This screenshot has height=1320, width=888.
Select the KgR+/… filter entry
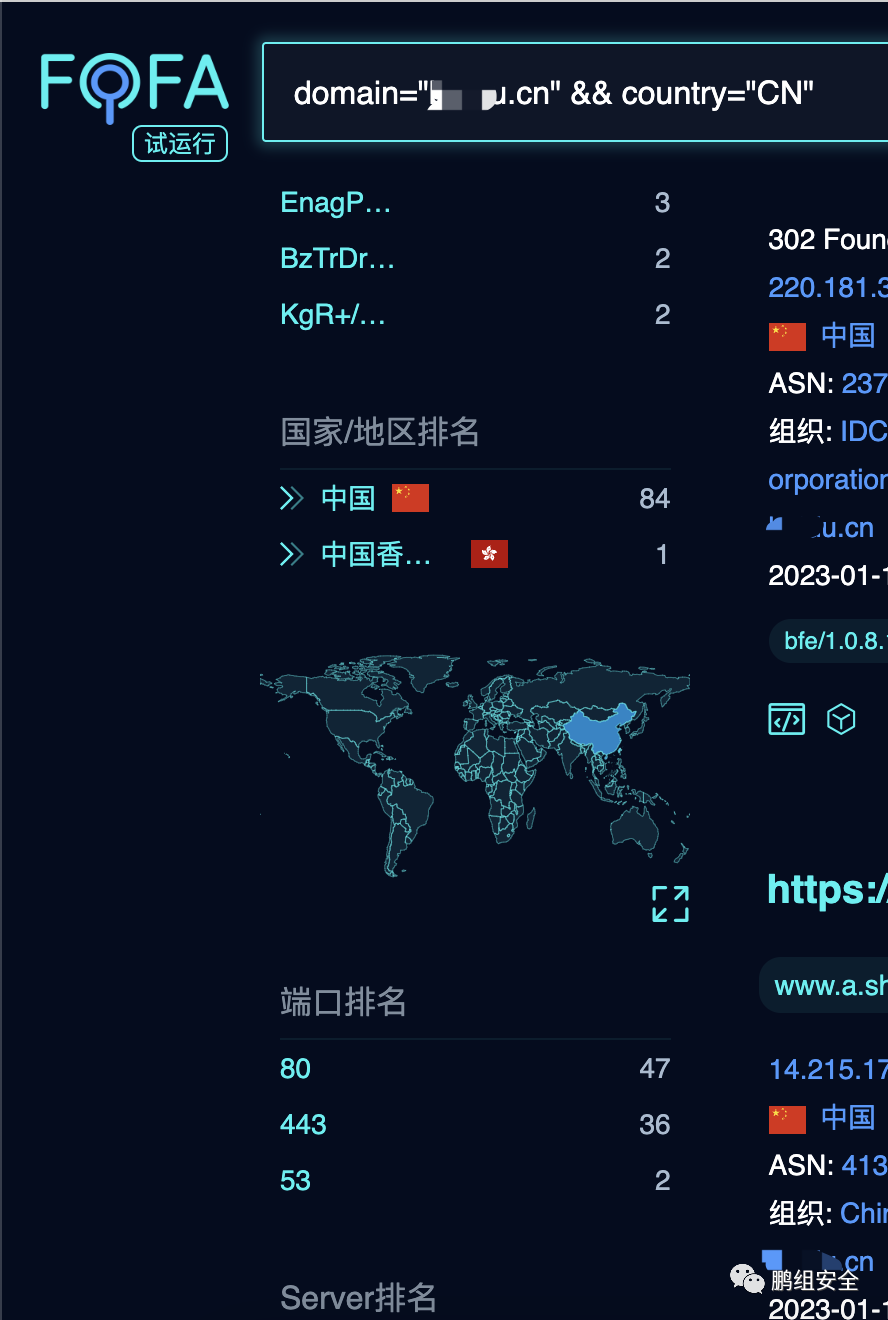(x=333, y=315)
